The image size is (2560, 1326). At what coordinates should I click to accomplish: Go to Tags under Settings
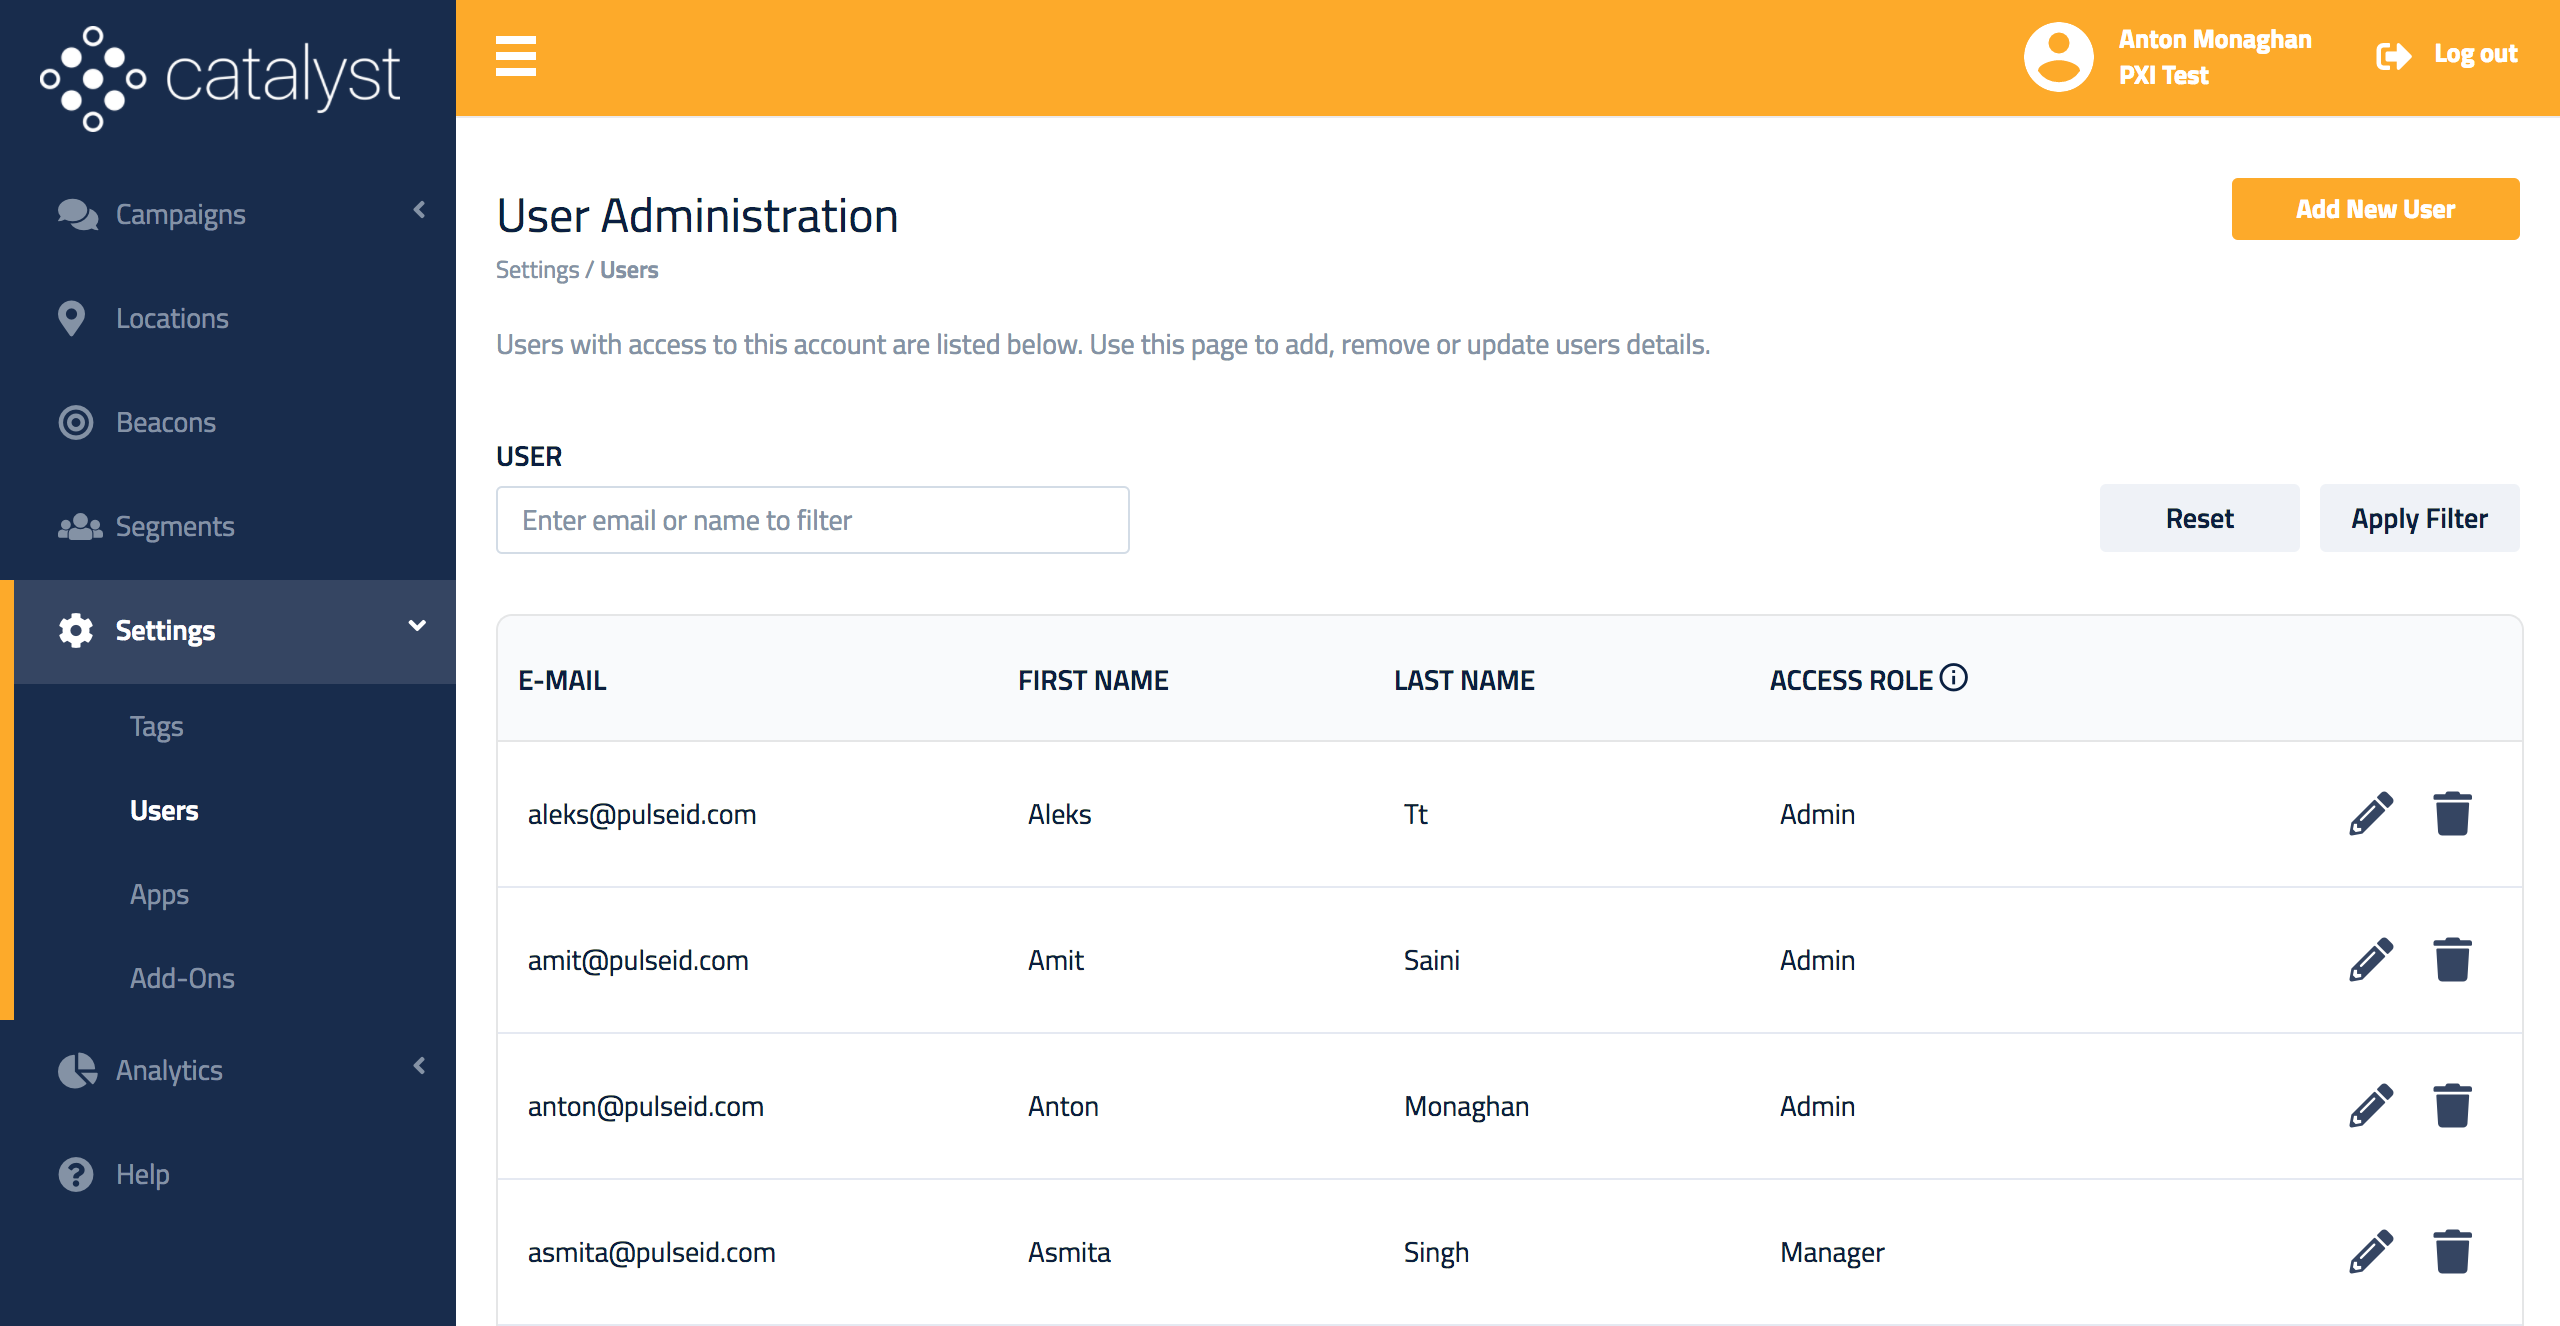click(157, 727)
